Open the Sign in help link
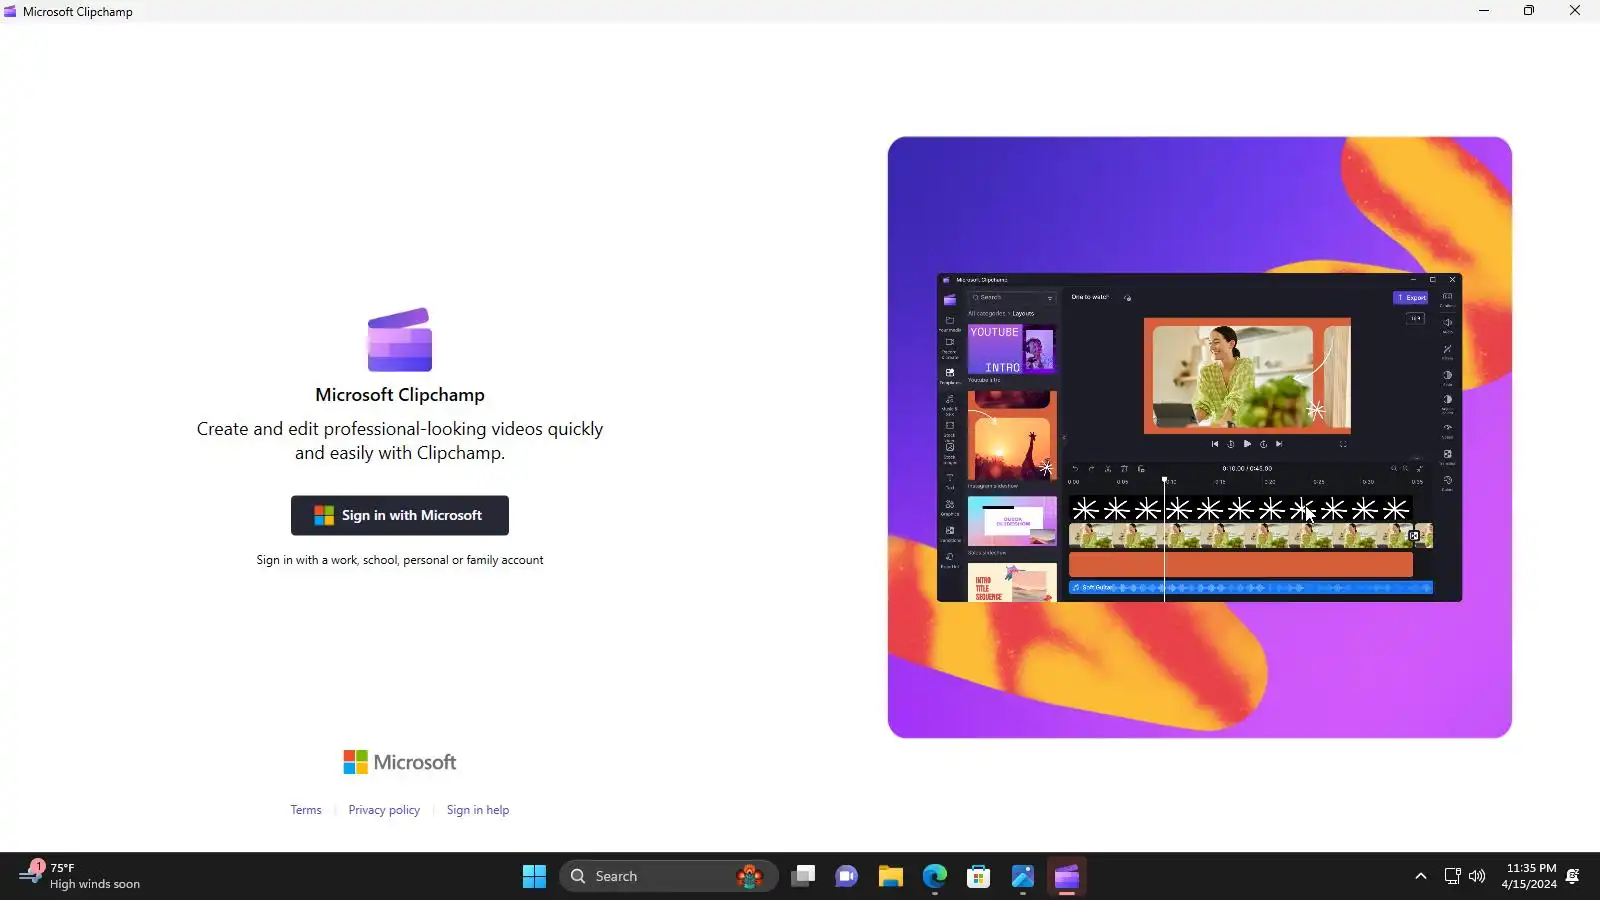Viewport: 1600px width, 900px height. pyautogui.click(x=478, y=810)
